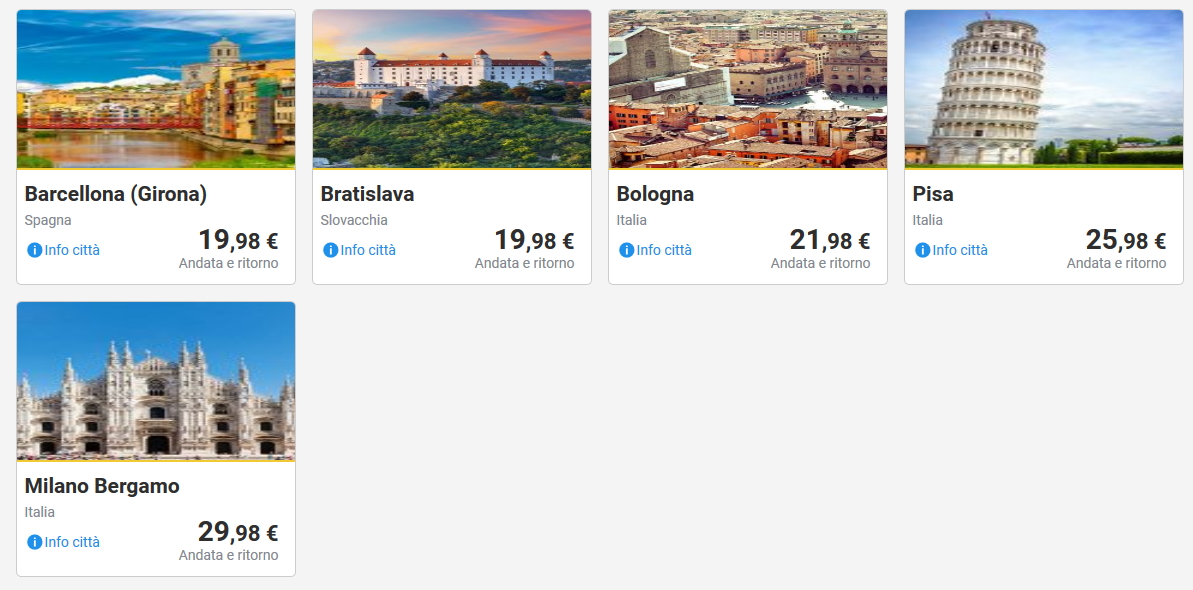1193x590 pixels.
Task: Open the Bratislava castle photo
Action: click(x=452, y=89)
